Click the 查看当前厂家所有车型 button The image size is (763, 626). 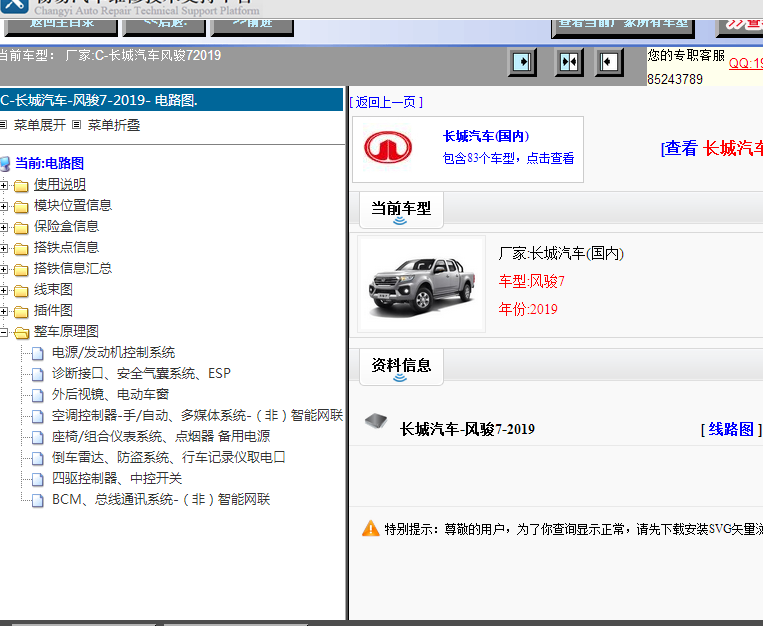pos(623,28)
